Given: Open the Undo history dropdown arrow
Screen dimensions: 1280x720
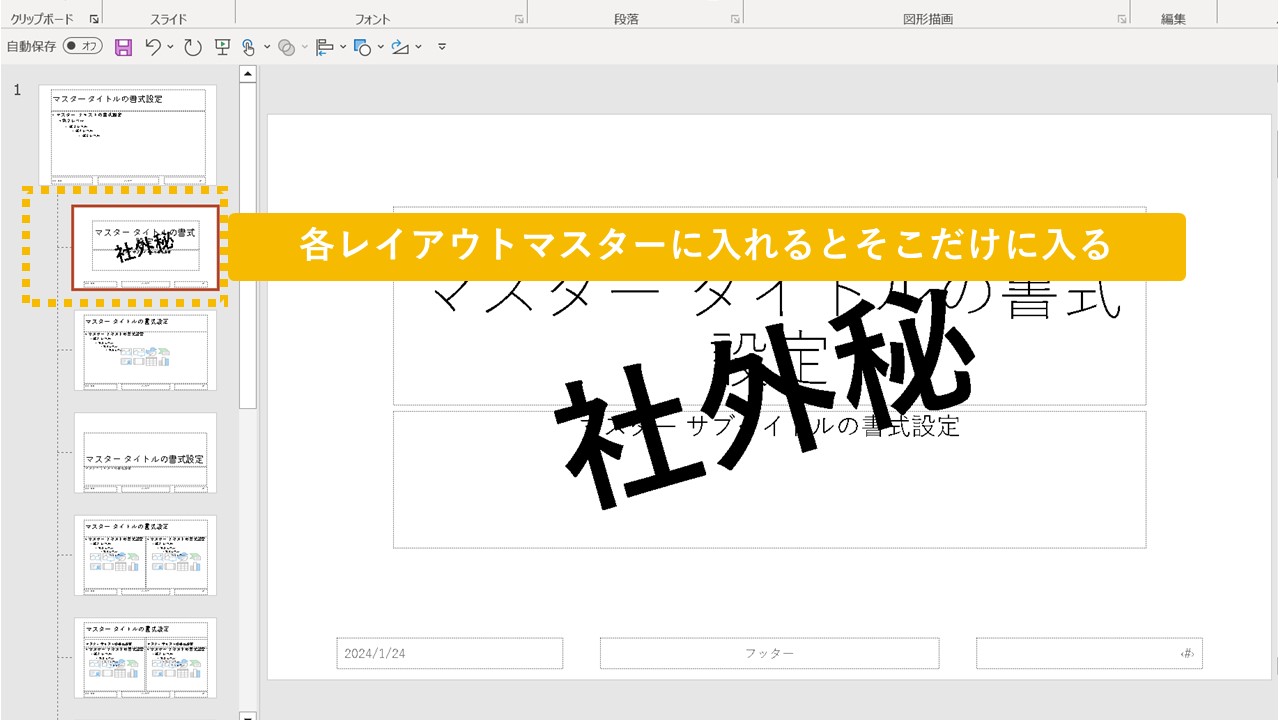Looking at the screenshot, I should click(168, 46).
